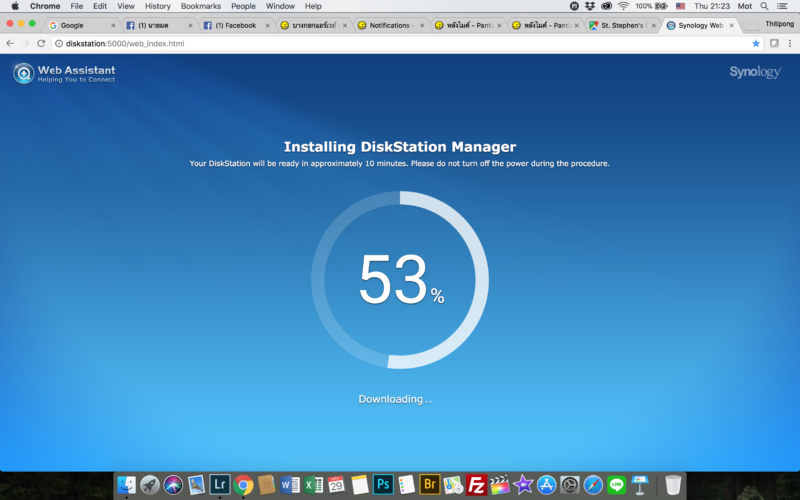Open the File menu
Viewport: 800px width, 500px height.
click(x=77, y=6)
